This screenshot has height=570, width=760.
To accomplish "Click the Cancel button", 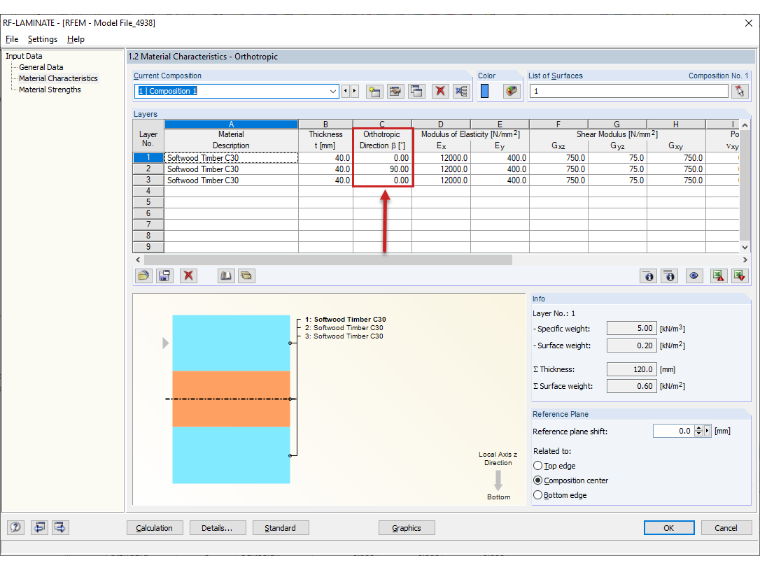I will (726, 528).
